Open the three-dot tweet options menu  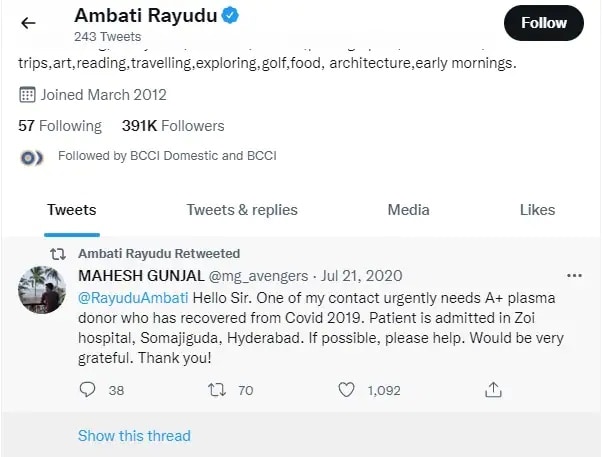click(574, 275)
